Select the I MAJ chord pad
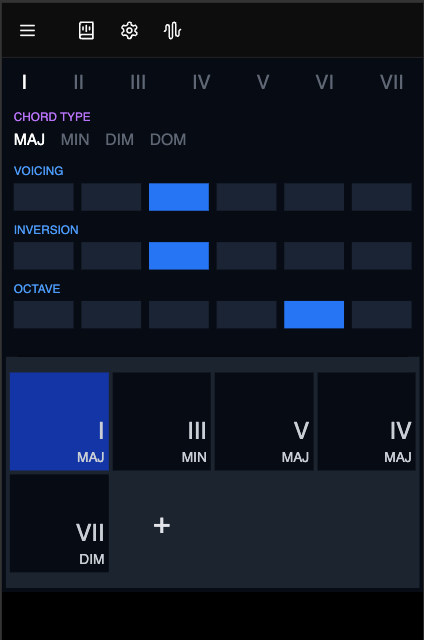Image resolution: width=424 pixels, height=640 pixels. [x=59, y=421]
